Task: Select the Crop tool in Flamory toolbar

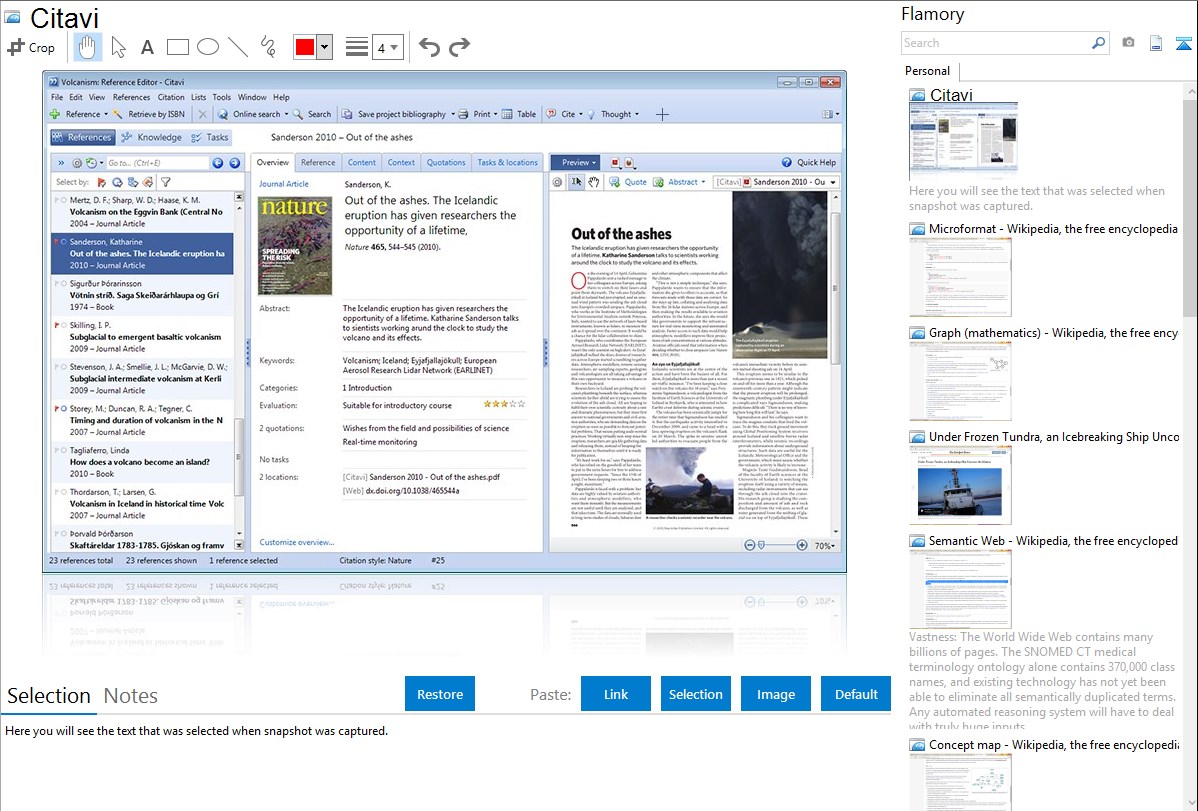Action: pyautogui.click(x=31, y=47)
